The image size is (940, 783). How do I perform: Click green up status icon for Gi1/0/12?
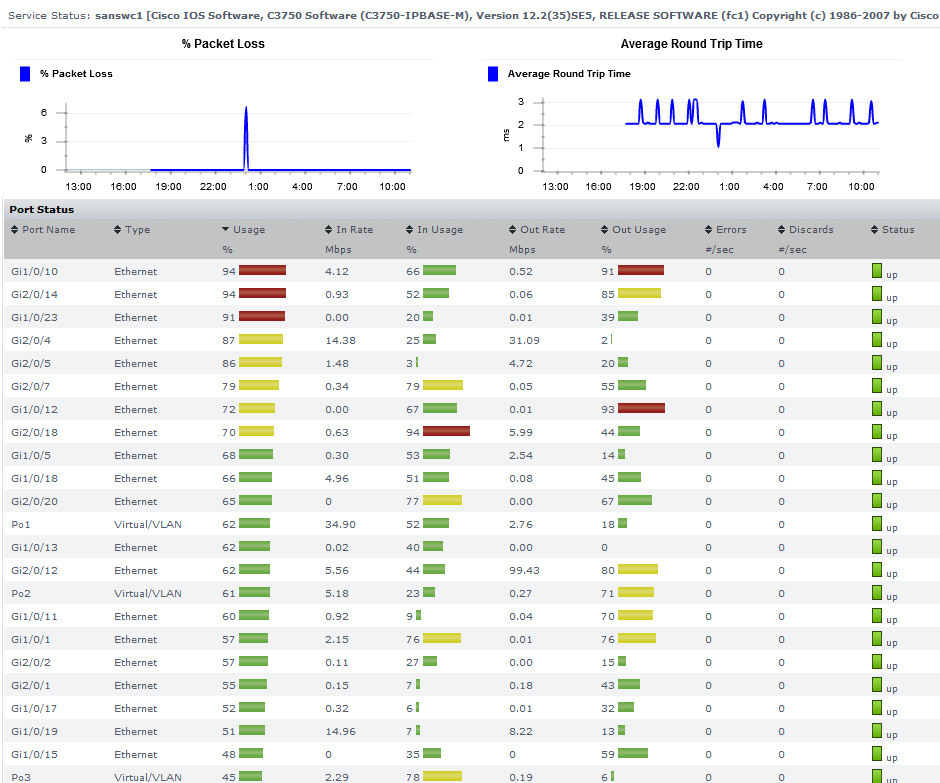pyautogui.click(x=876, y=409)
